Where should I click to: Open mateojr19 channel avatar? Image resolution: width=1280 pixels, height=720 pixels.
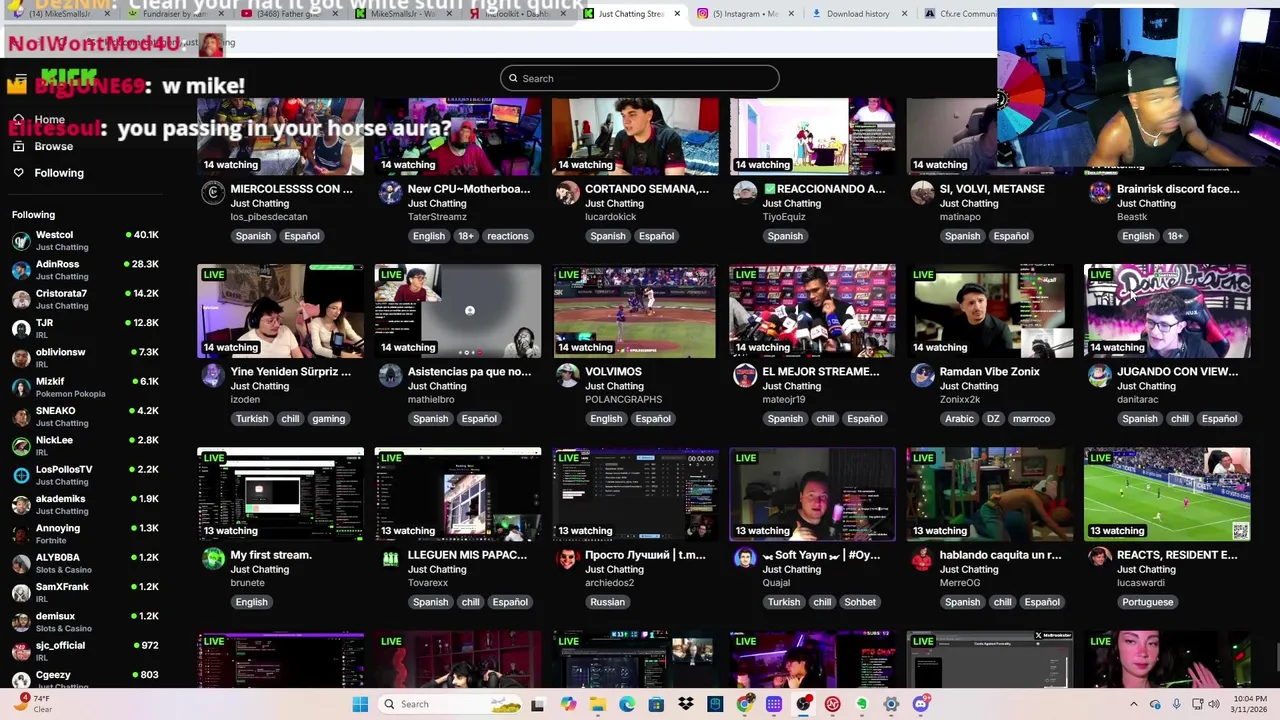tap(745, 376)
